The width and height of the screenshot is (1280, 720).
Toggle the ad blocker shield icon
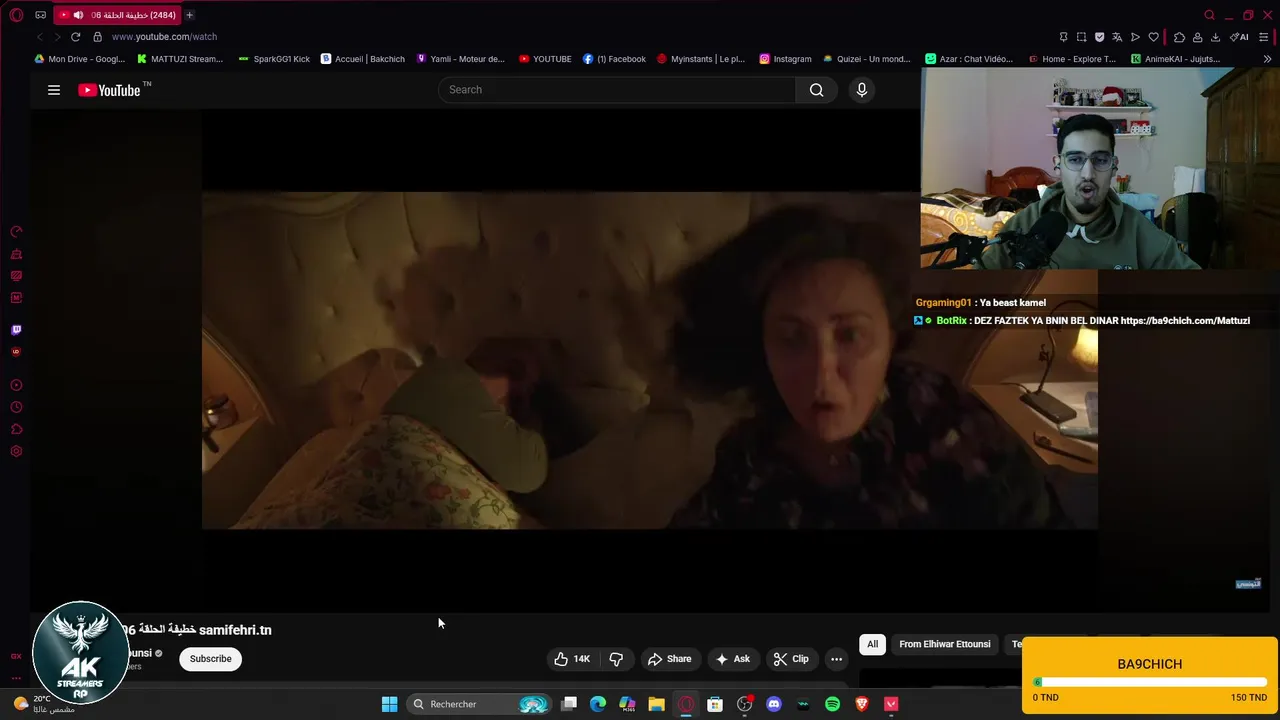point(1099,37)
